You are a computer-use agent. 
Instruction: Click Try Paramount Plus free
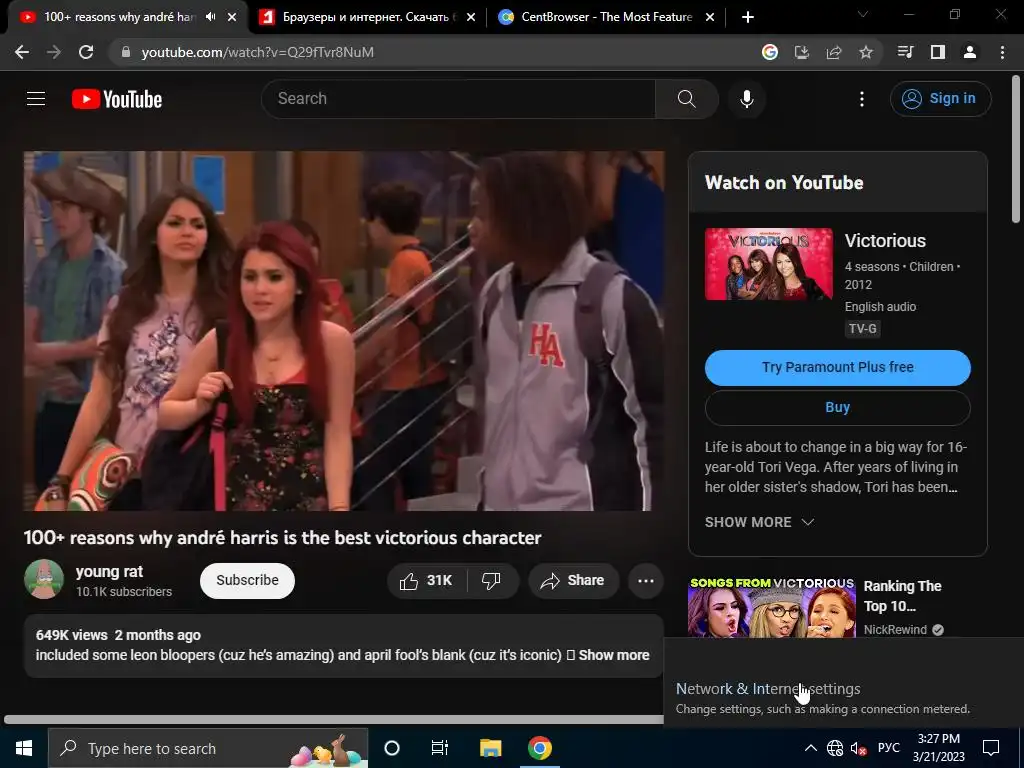coord(837,368)
